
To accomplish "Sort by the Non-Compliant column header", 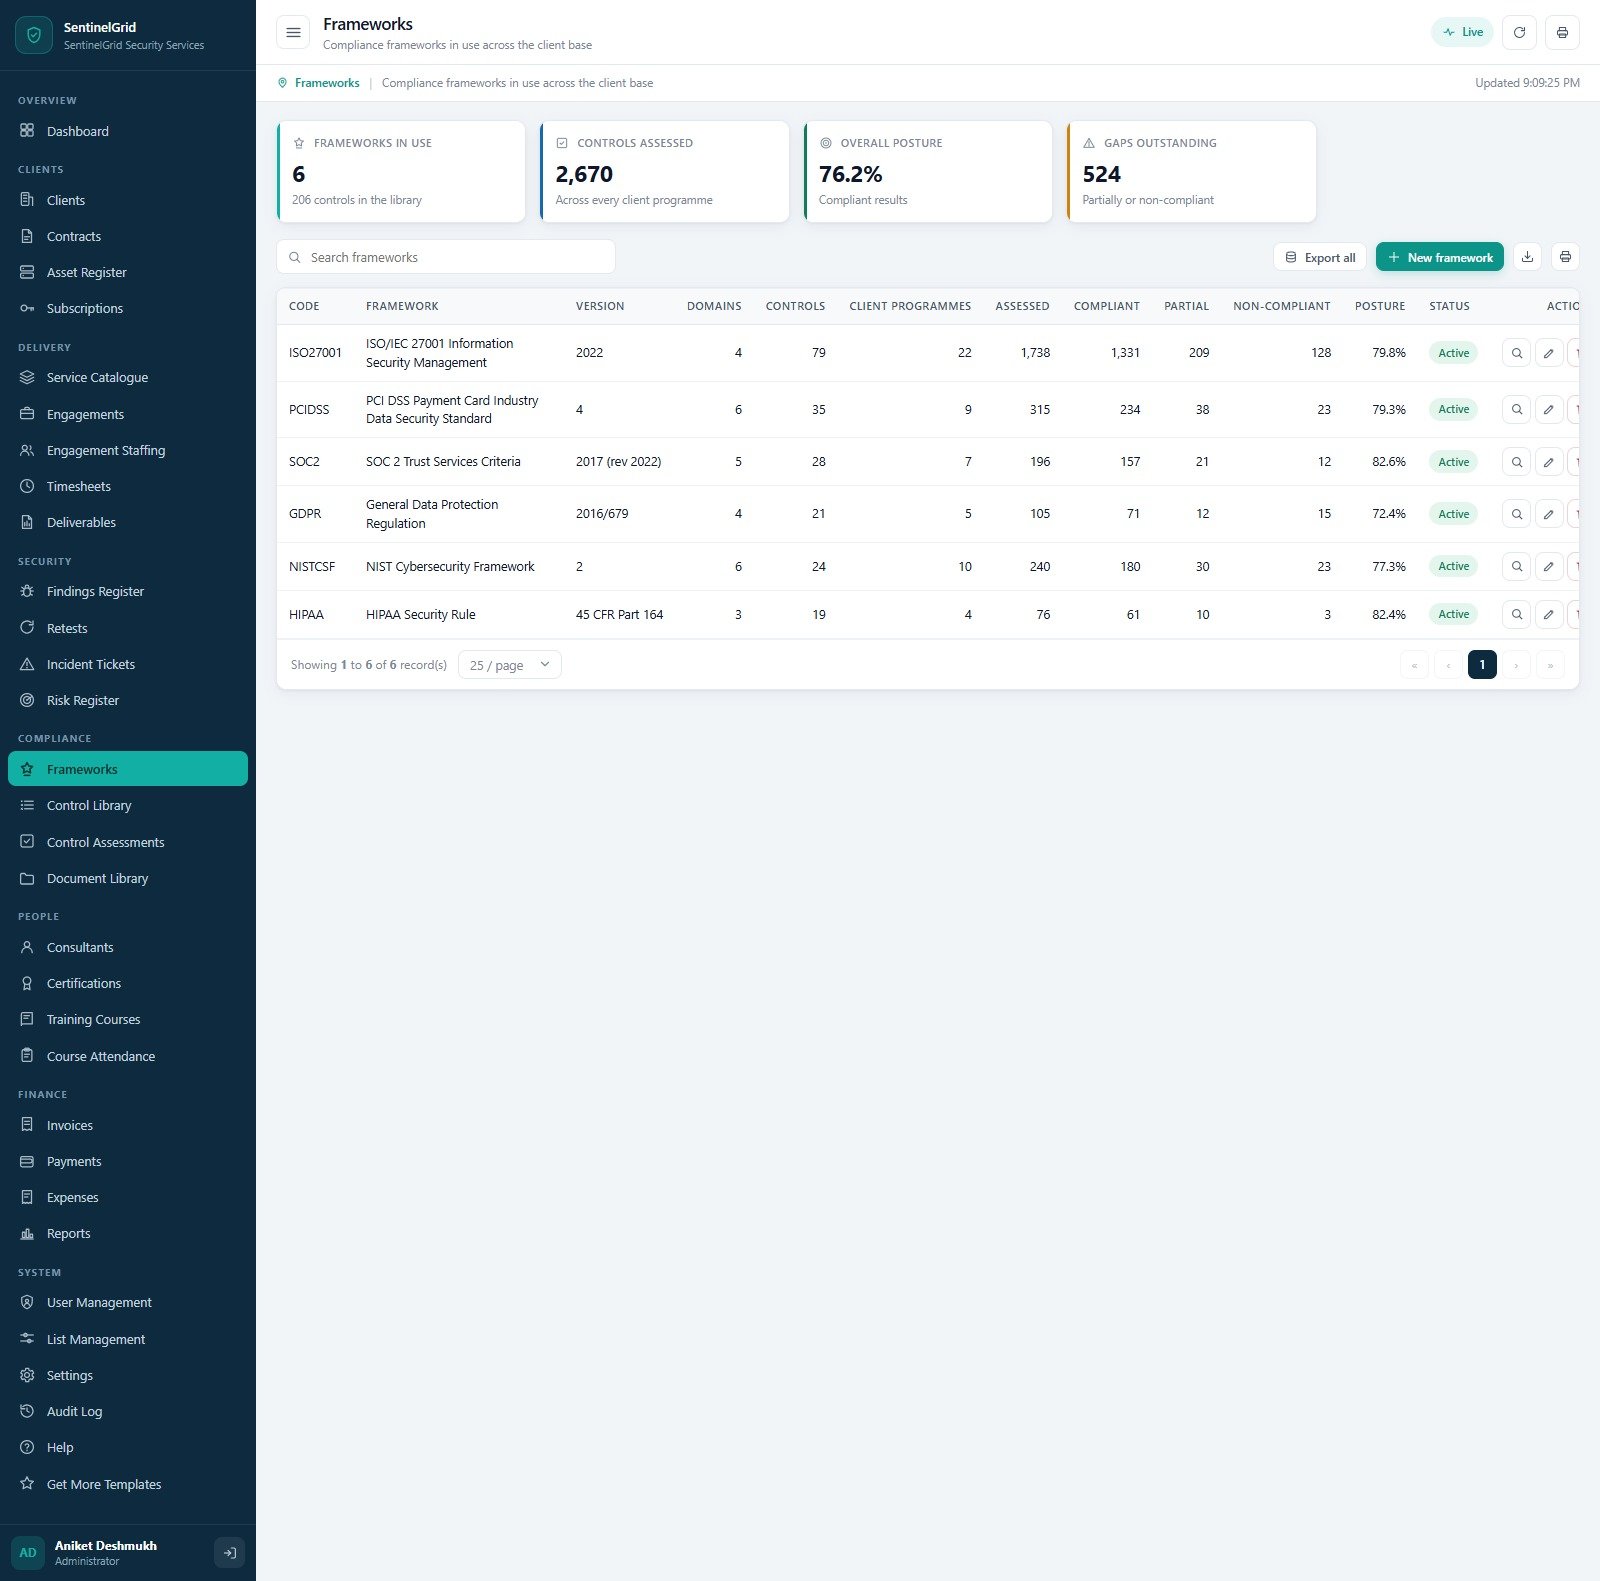I will tap(1281, 306).
